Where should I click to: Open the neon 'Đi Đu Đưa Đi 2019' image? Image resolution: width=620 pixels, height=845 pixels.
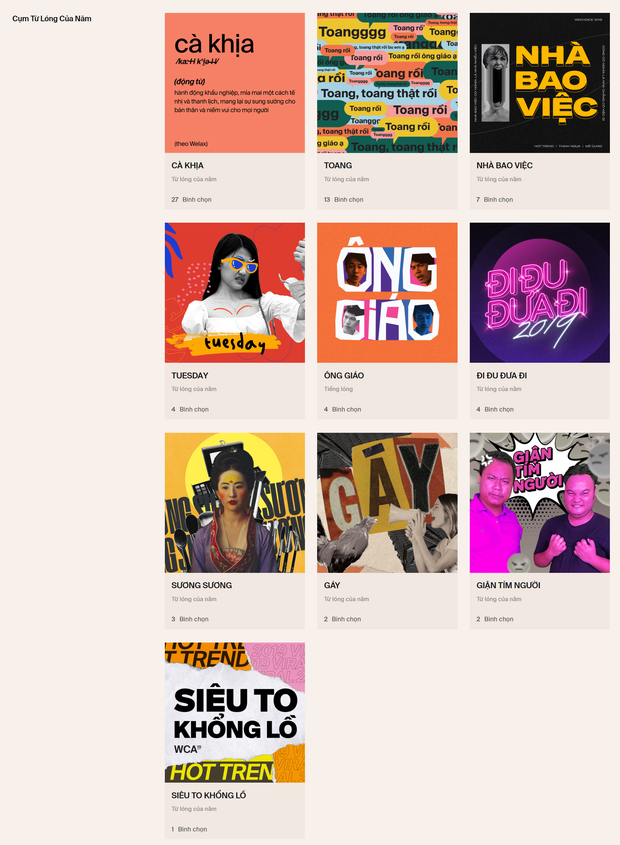540,293
